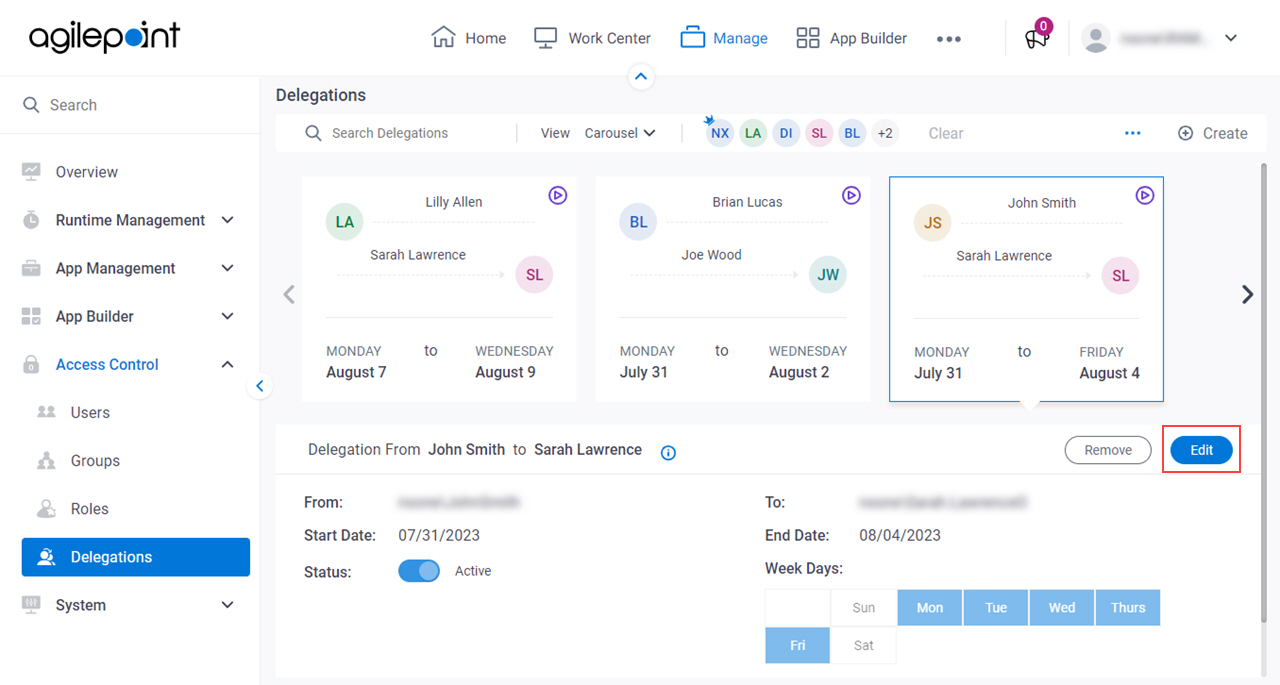The width and height of the screenshot is (1280, 685).
Task: Open the App Builder grid icon in top navigation
Action: (808, 38)
